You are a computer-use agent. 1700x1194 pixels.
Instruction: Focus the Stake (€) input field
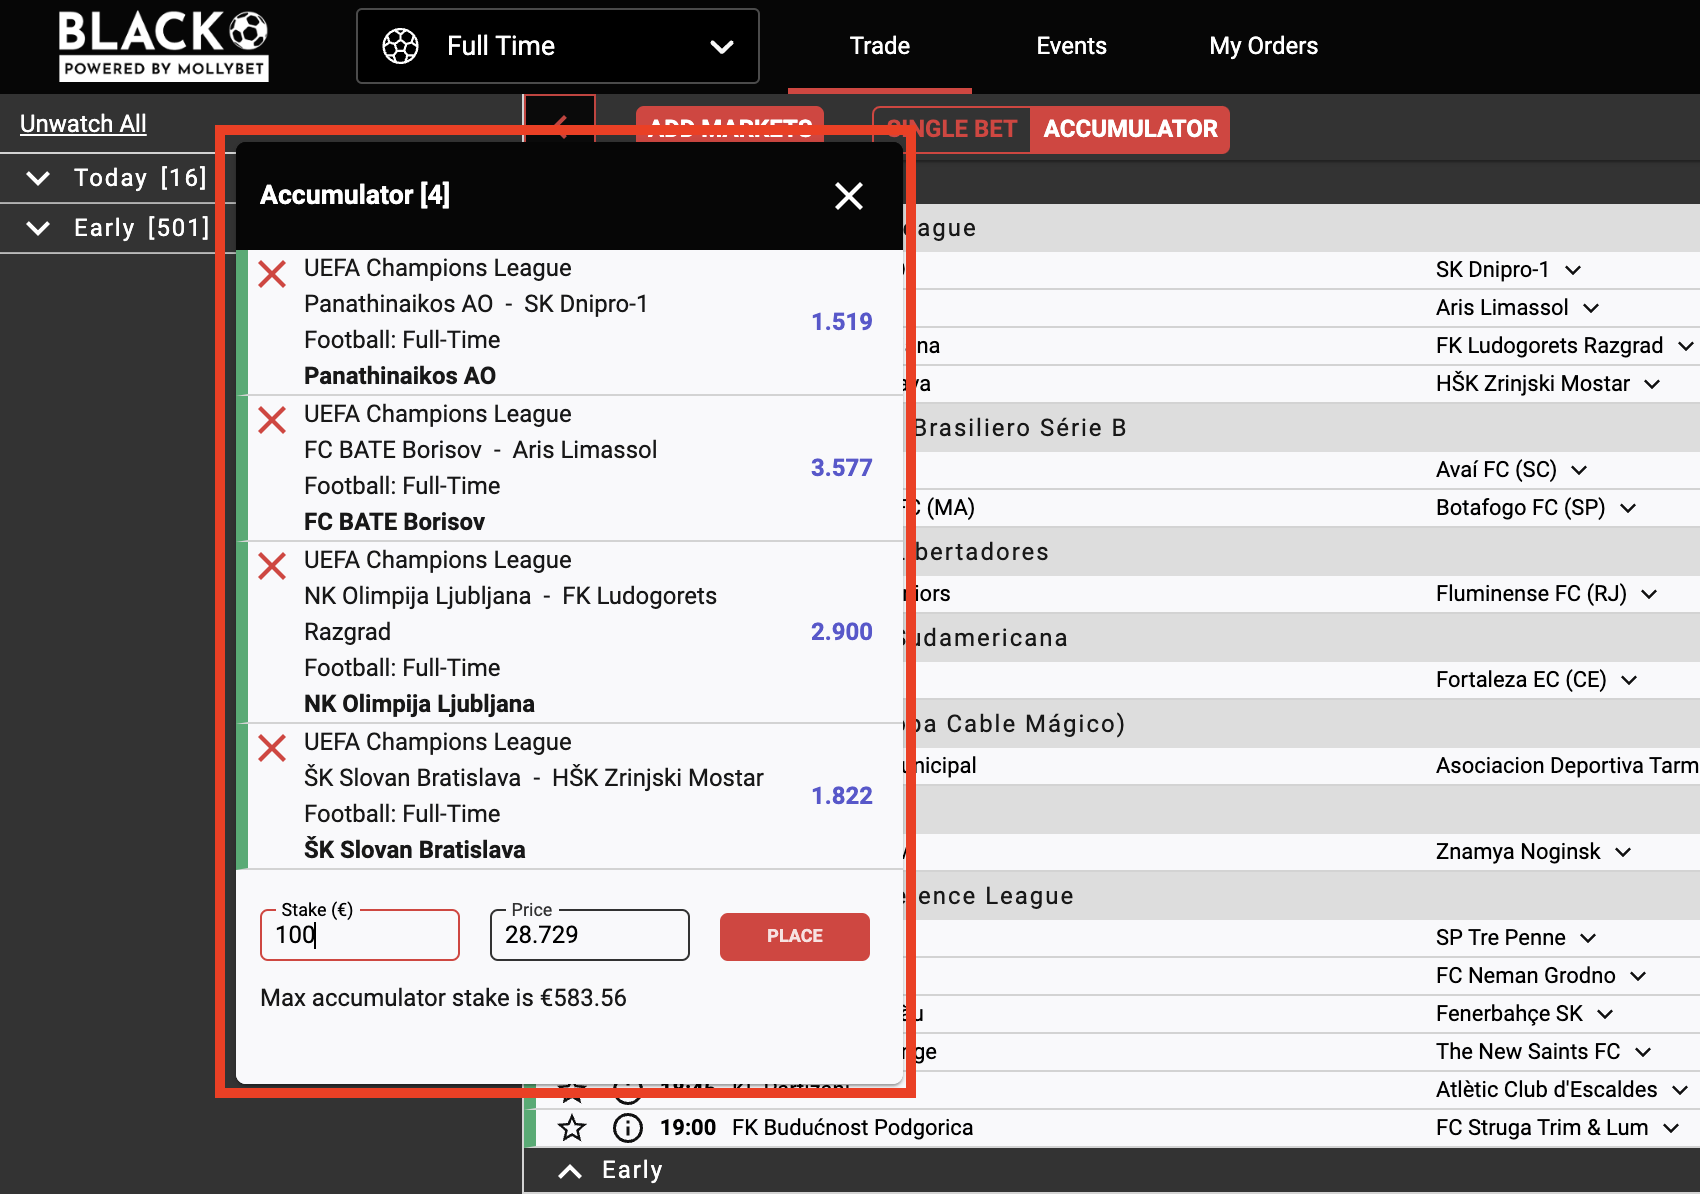360,936
